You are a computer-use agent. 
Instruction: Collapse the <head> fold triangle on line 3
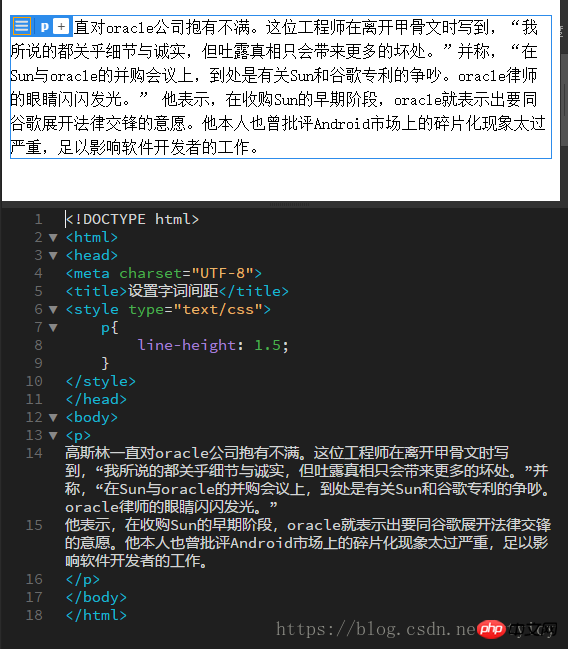[53, 255]
